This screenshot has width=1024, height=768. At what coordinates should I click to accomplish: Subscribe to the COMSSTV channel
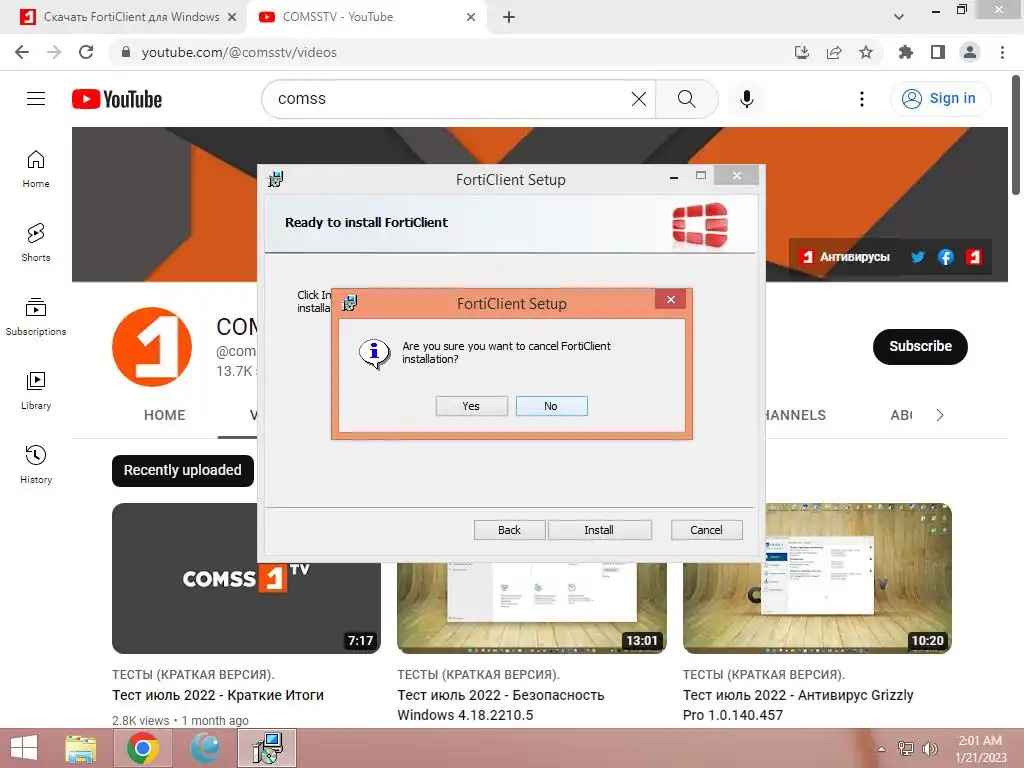coord(920,346)
